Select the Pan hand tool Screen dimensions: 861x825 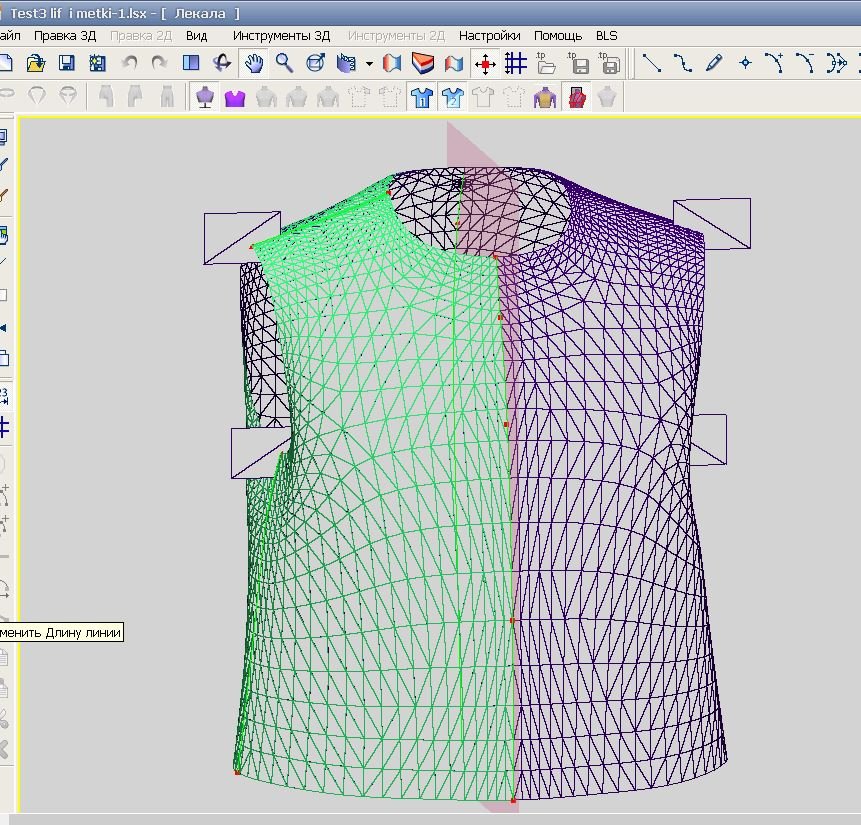tap(254, 64)
